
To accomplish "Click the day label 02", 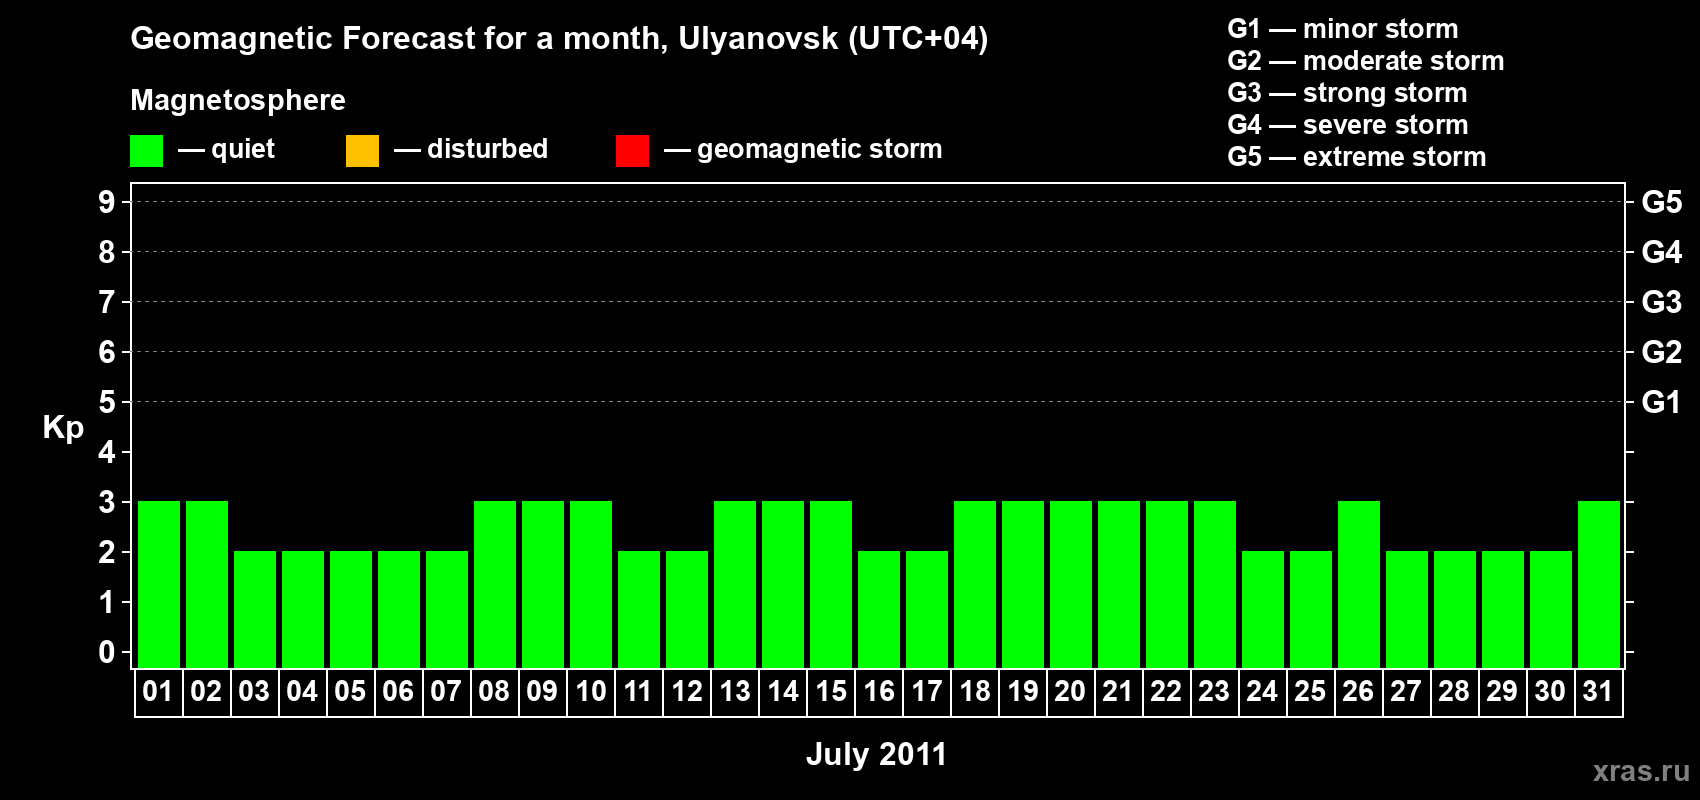I will [x=206, y=691].
